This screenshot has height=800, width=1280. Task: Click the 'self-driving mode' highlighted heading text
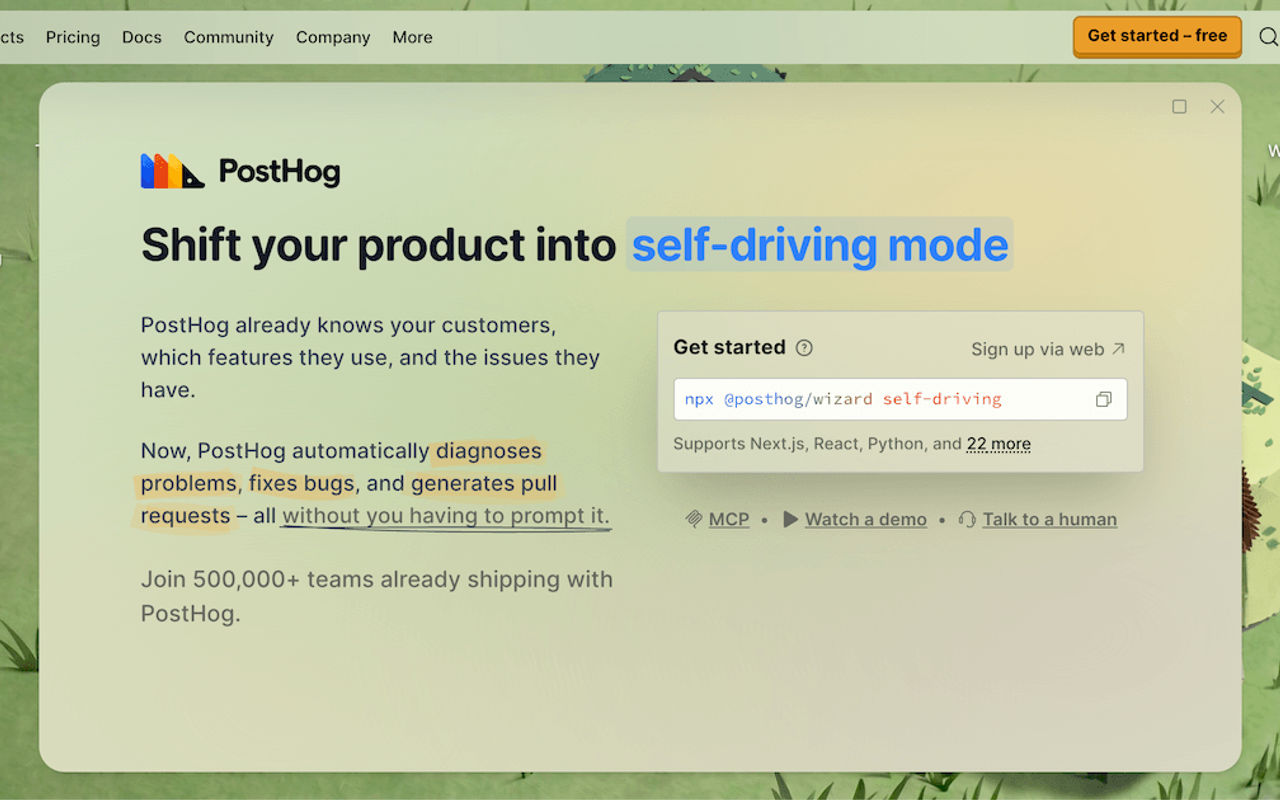coord(820,245)
